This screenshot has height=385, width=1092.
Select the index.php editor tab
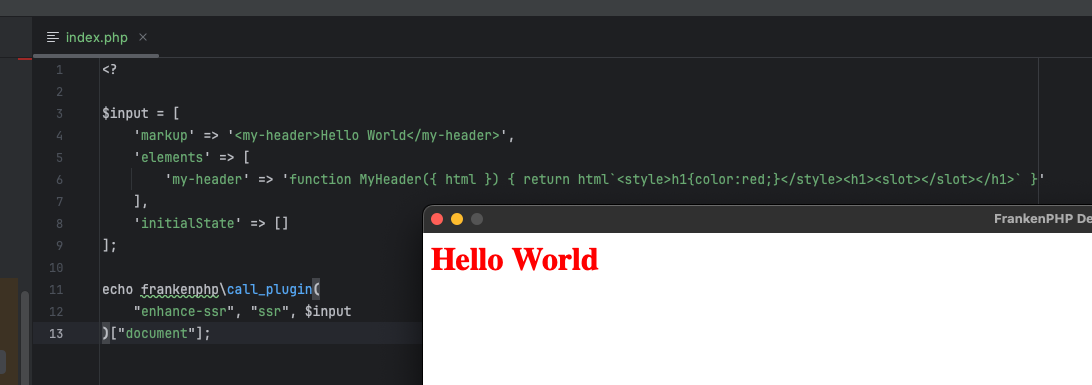coord(96,38)
